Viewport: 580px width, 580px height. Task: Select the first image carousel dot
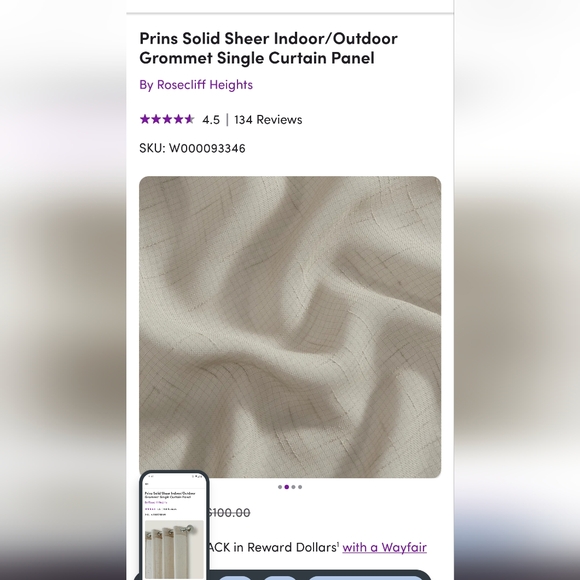(x=280, y=487)
